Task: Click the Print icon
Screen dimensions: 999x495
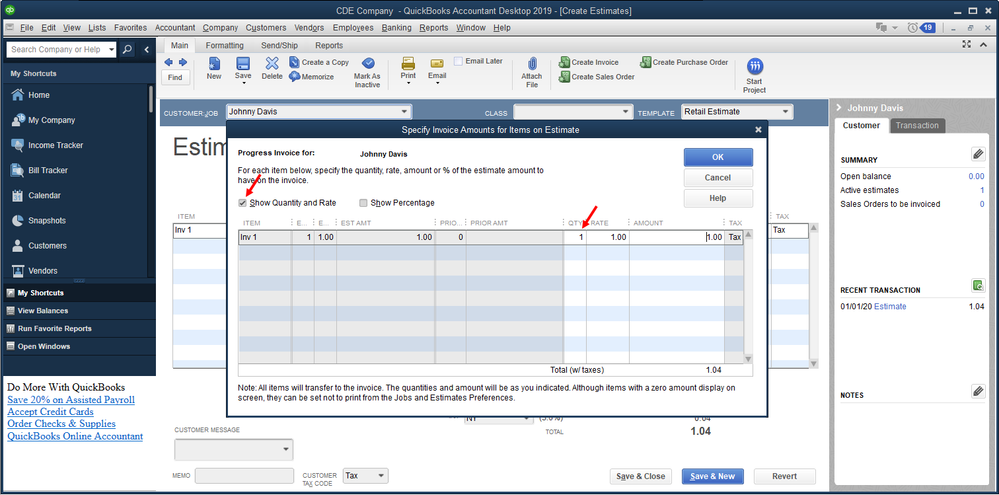Action: (x=408, y=63)
